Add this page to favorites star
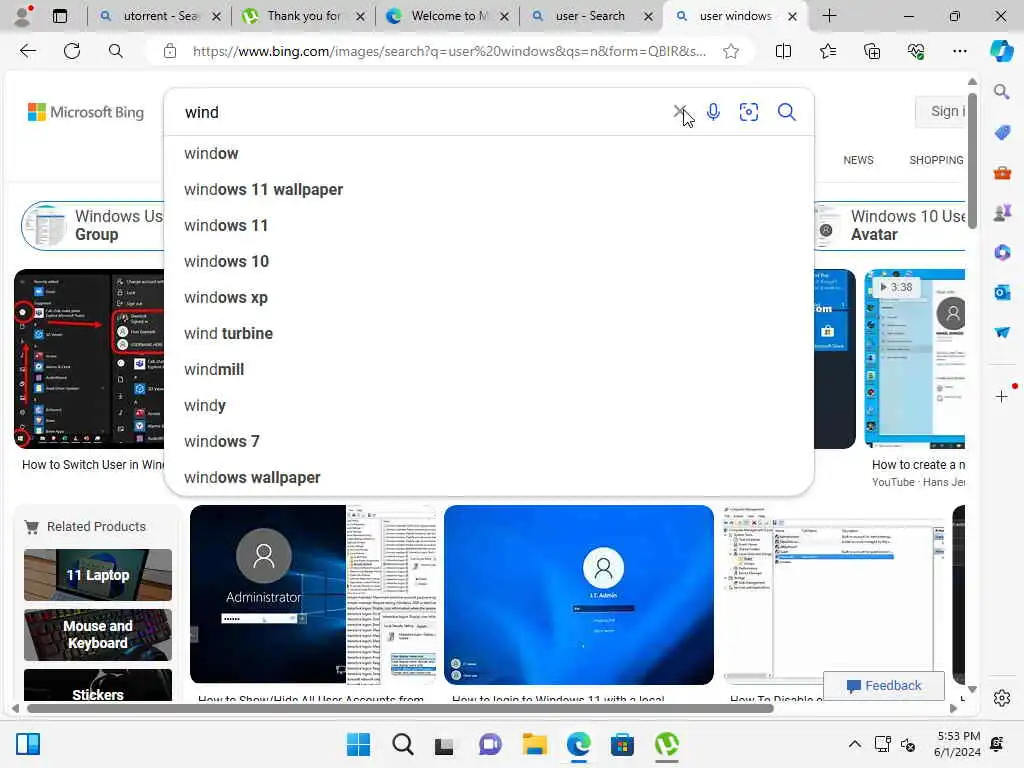This screenshot has width=1024, height=768. (x=731, y=51)
